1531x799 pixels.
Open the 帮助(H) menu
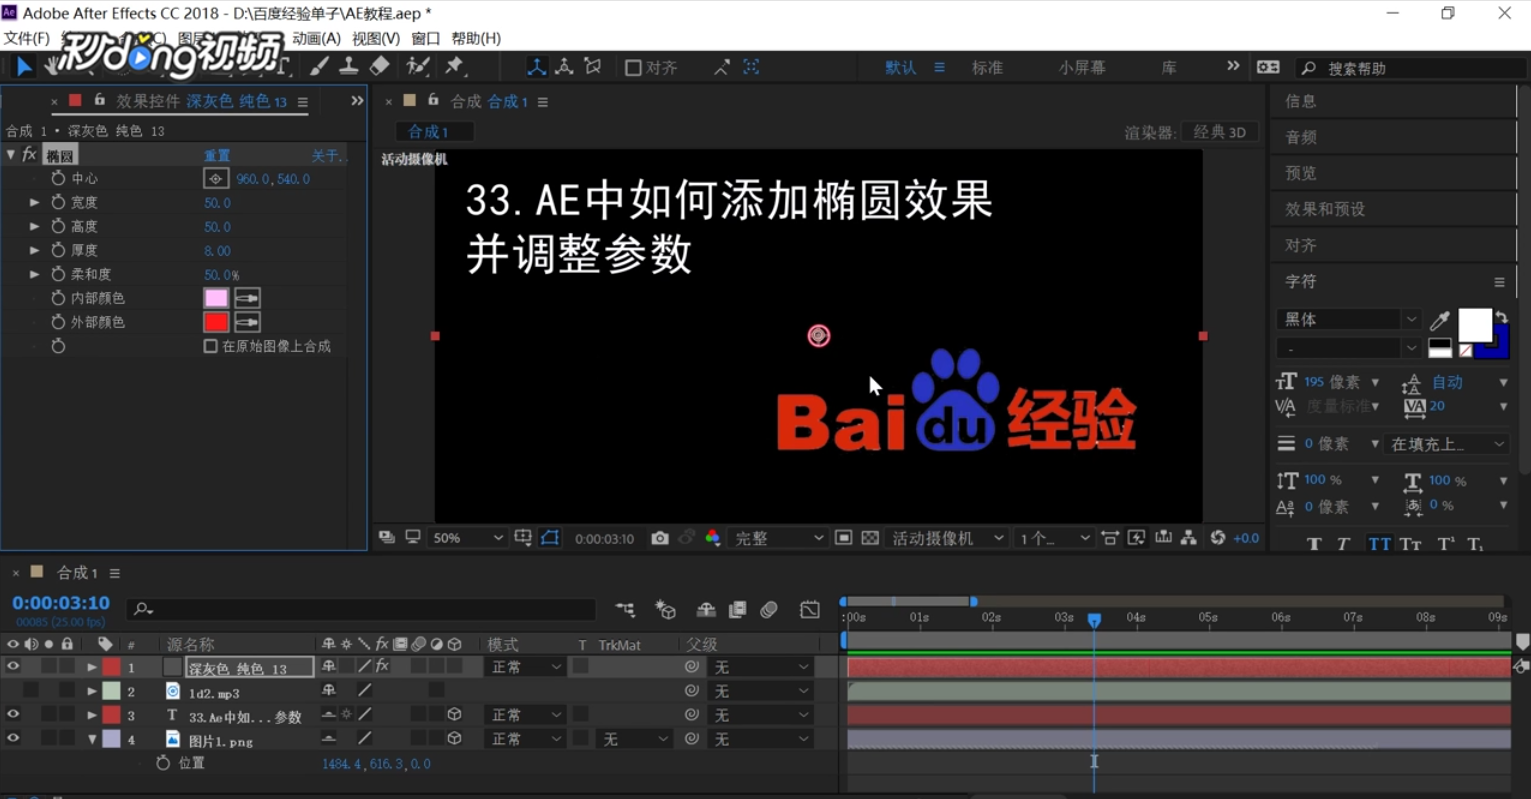point(476,38)
